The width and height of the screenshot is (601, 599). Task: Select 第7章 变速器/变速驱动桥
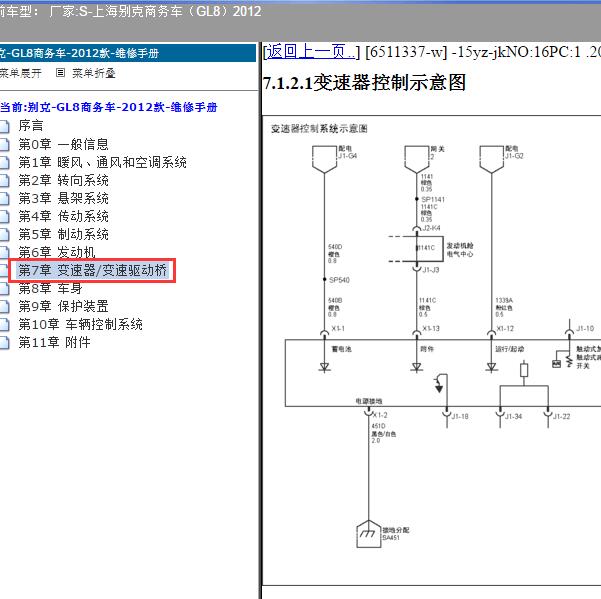[93, 270]
